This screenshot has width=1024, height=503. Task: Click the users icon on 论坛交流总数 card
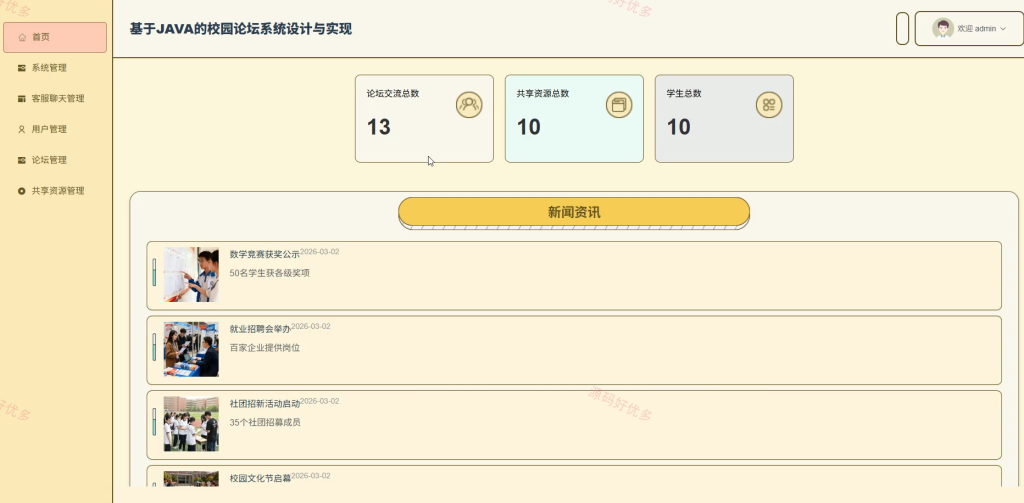(469, 105)
